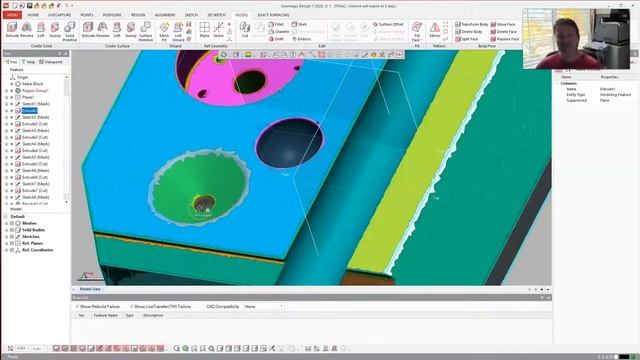
Task: Click the Transform Body tool
Action: pyautogui.click(x=471, y=24)
